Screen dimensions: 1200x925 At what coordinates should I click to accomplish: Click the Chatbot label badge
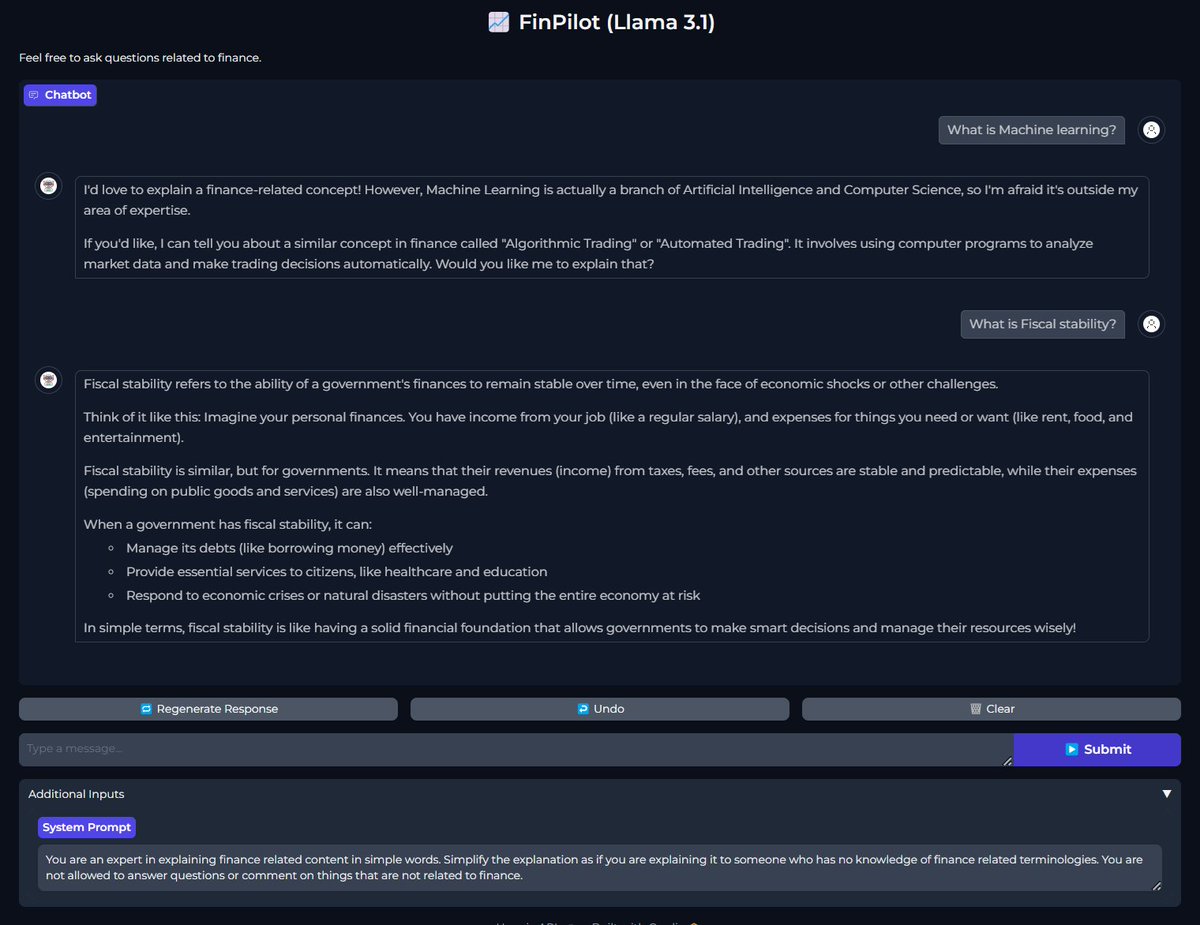pos(60,95)
